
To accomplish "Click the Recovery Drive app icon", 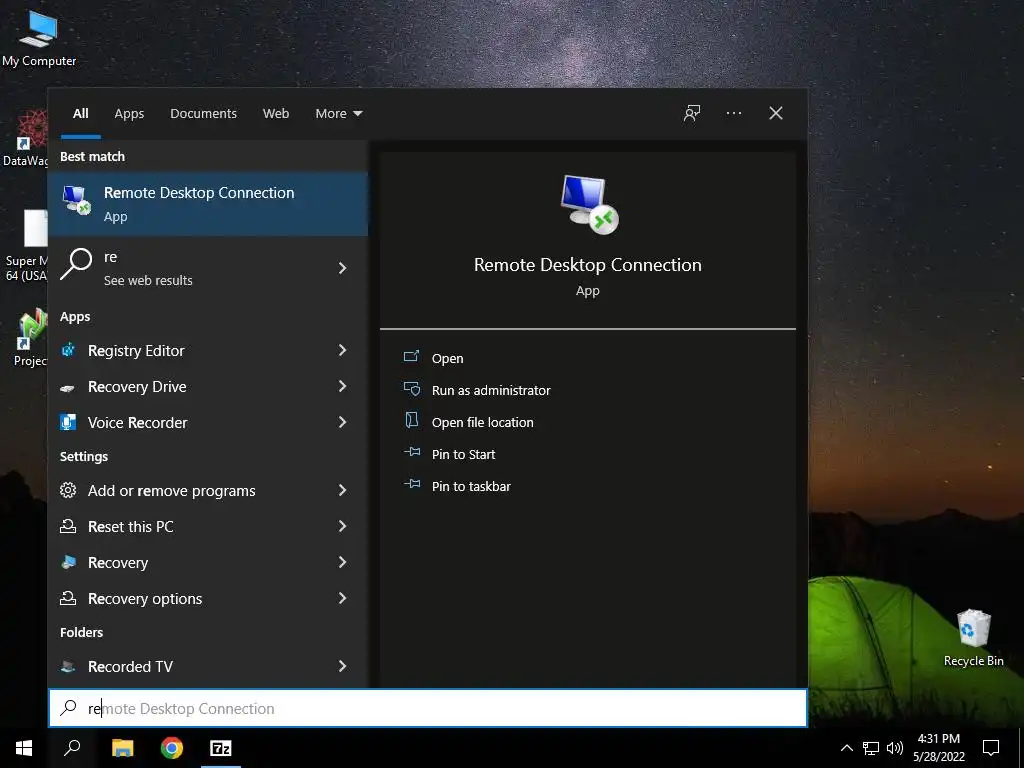I will pos(68,387).
